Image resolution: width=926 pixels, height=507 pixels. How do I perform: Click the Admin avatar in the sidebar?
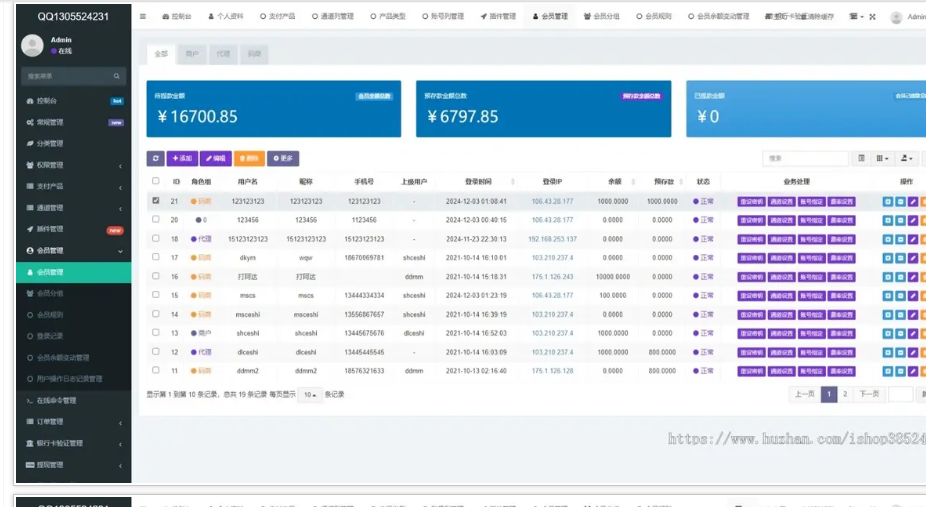coord(34,45)
